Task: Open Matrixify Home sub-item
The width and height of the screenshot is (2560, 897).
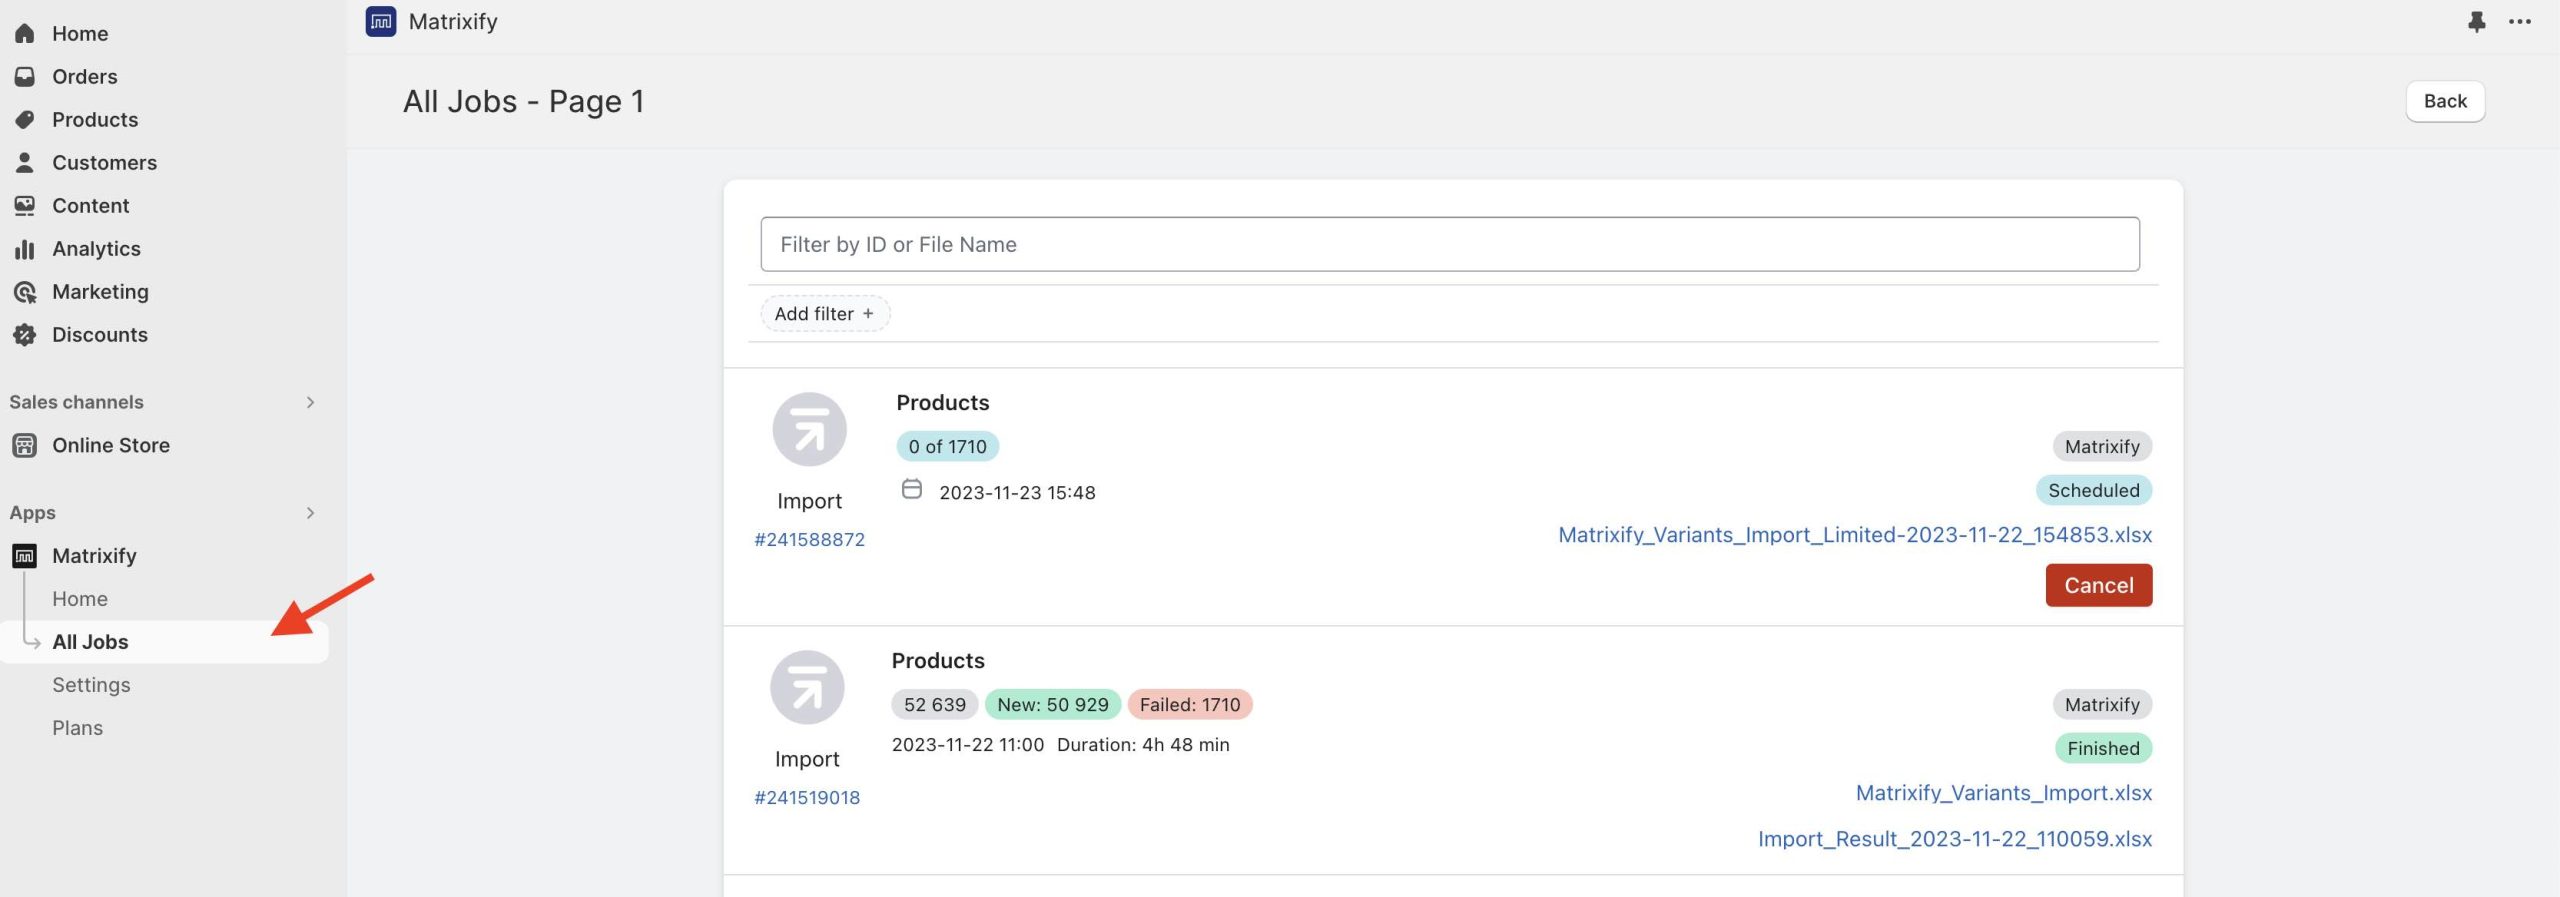Action: point(80,598)
